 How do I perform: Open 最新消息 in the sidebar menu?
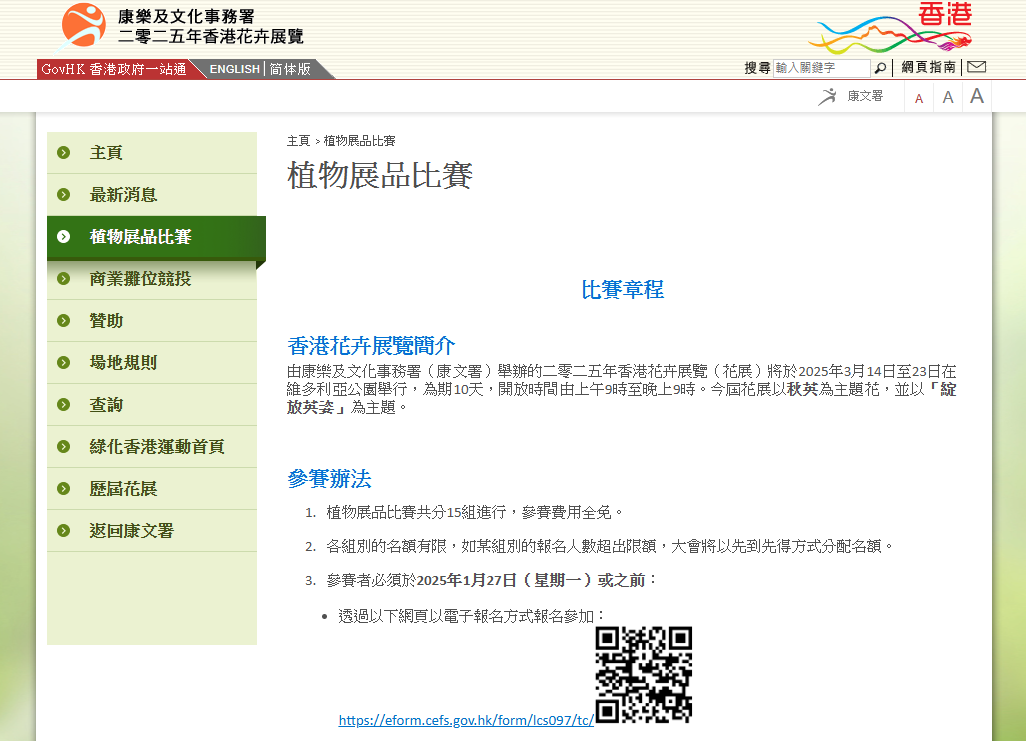[x=123, y=195]
